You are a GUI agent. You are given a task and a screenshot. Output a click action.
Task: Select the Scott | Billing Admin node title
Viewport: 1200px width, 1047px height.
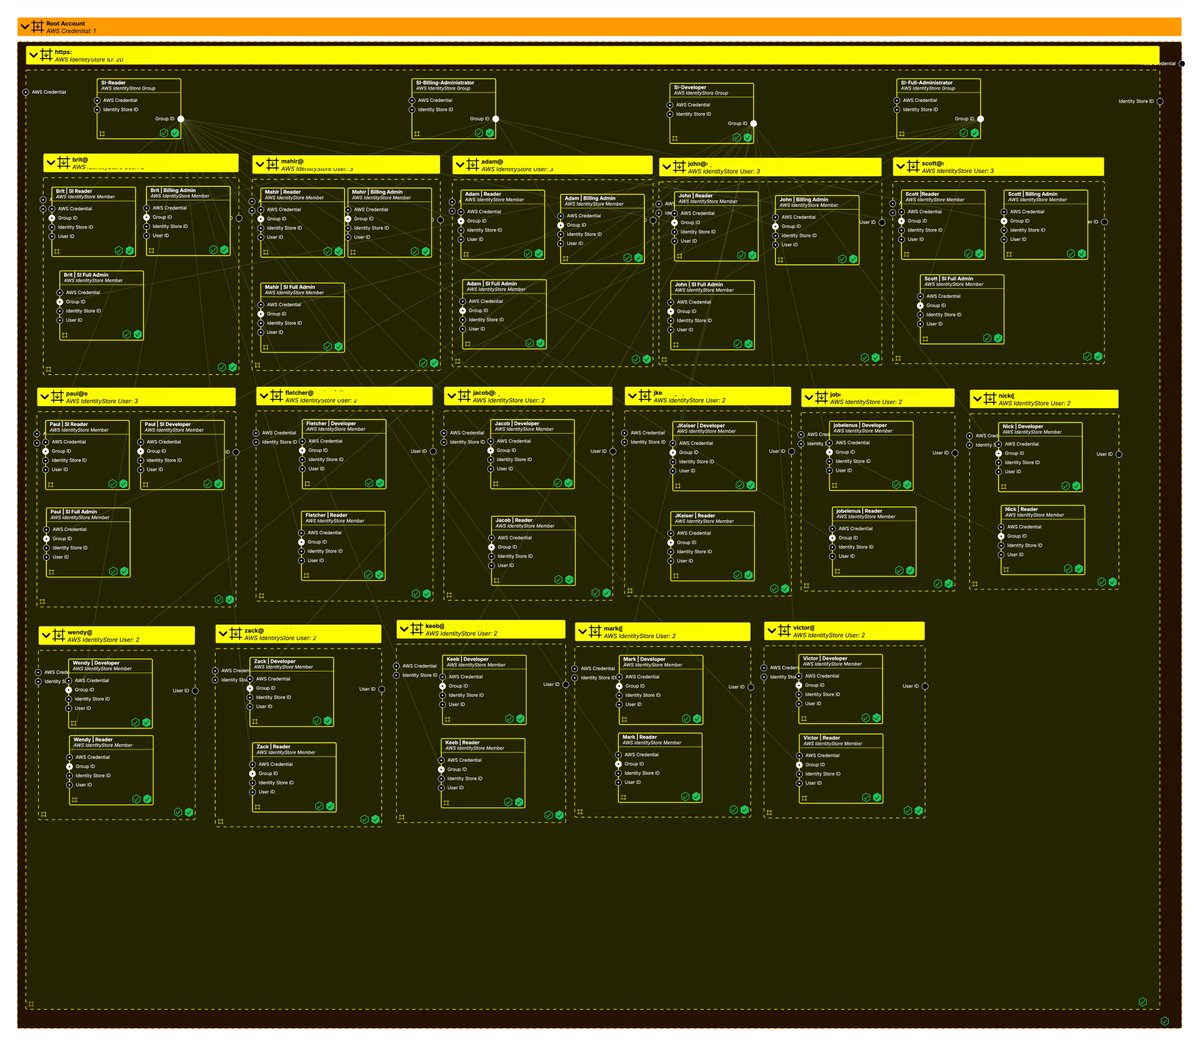[x=1034, y=194]
